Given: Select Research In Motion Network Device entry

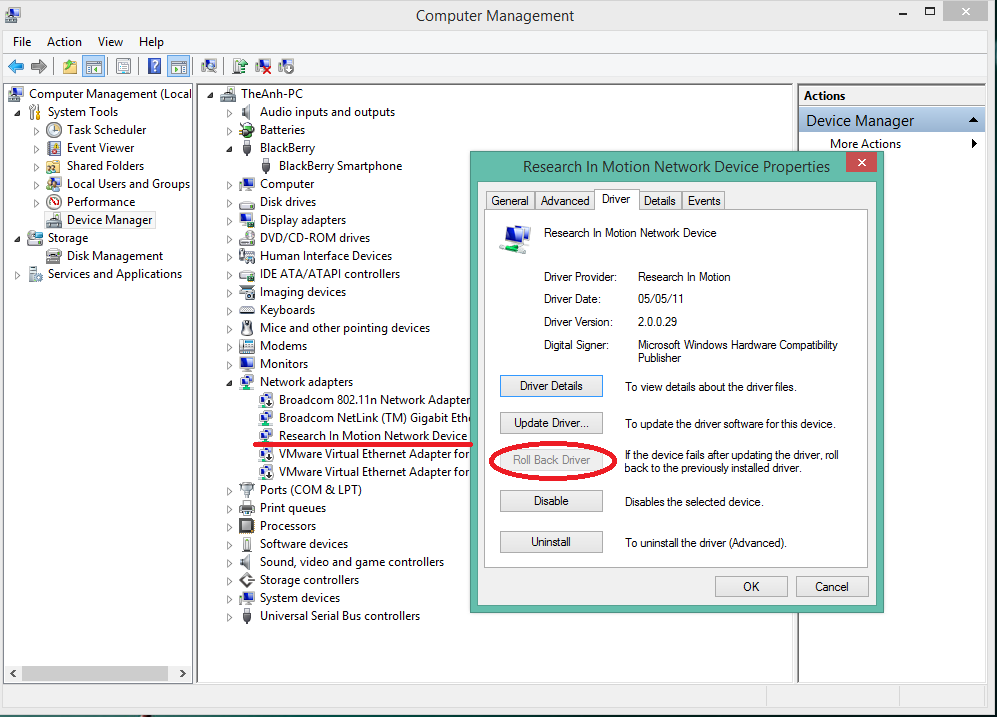Looking at the screenshot, I should point(373,436).
